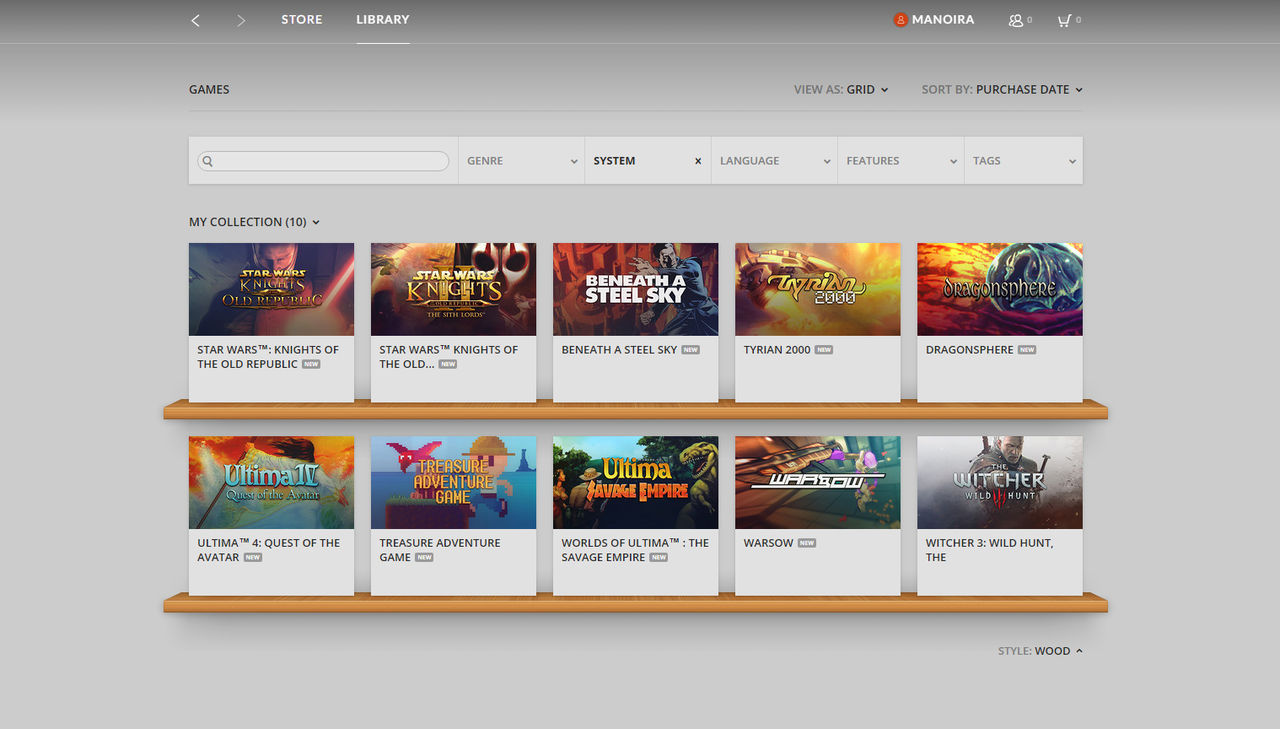Screen dimensions: 1280x729
Task: Open Sort By Purchase Date dropdown
Action: [1002, 90]
